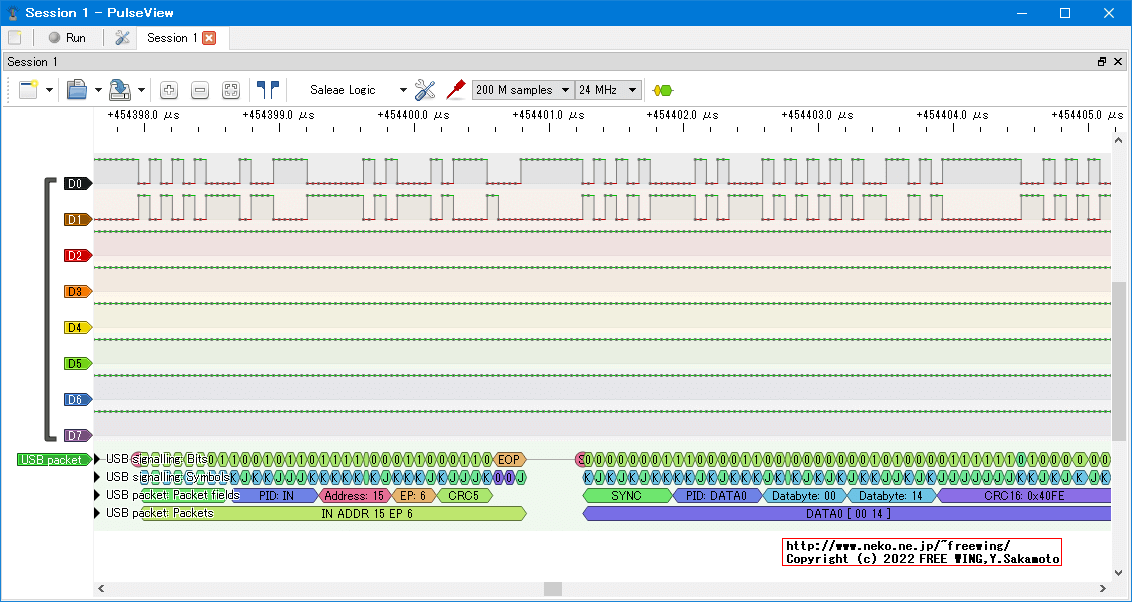Click the +454400.0 µs ruler timestamp
Screen dimensions: 1132x602
point(414,115)
